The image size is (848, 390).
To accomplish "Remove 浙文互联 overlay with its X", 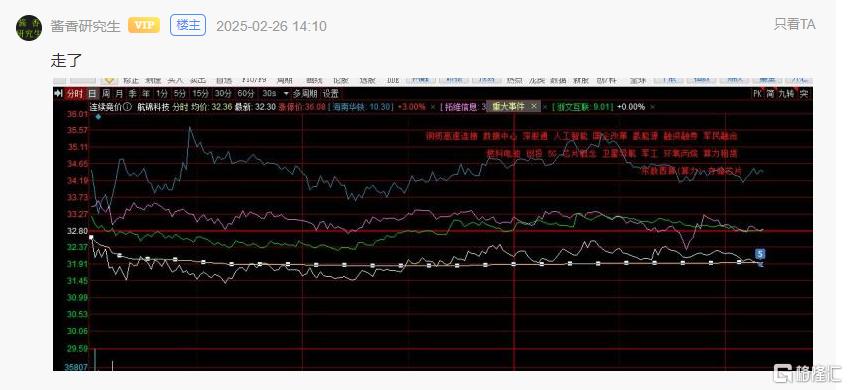I will (x=652, y=107).
